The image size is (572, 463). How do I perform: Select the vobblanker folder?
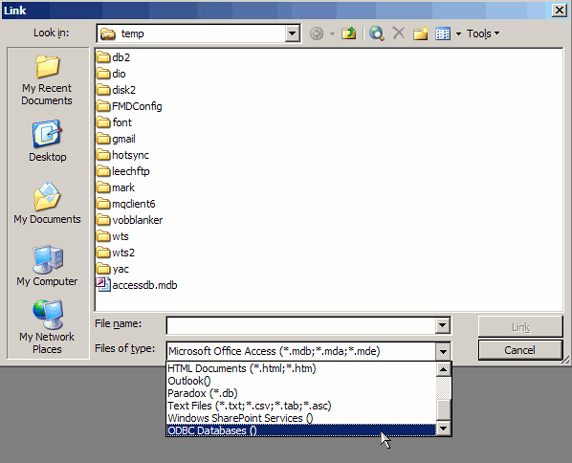(130, 220)
